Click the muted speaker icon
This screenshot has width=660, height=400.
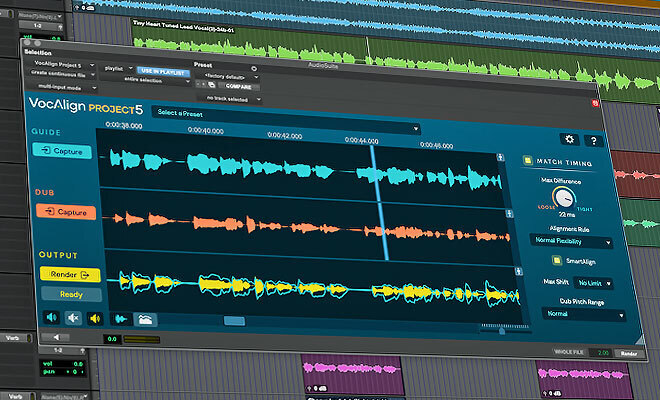(x=72, y=319)
